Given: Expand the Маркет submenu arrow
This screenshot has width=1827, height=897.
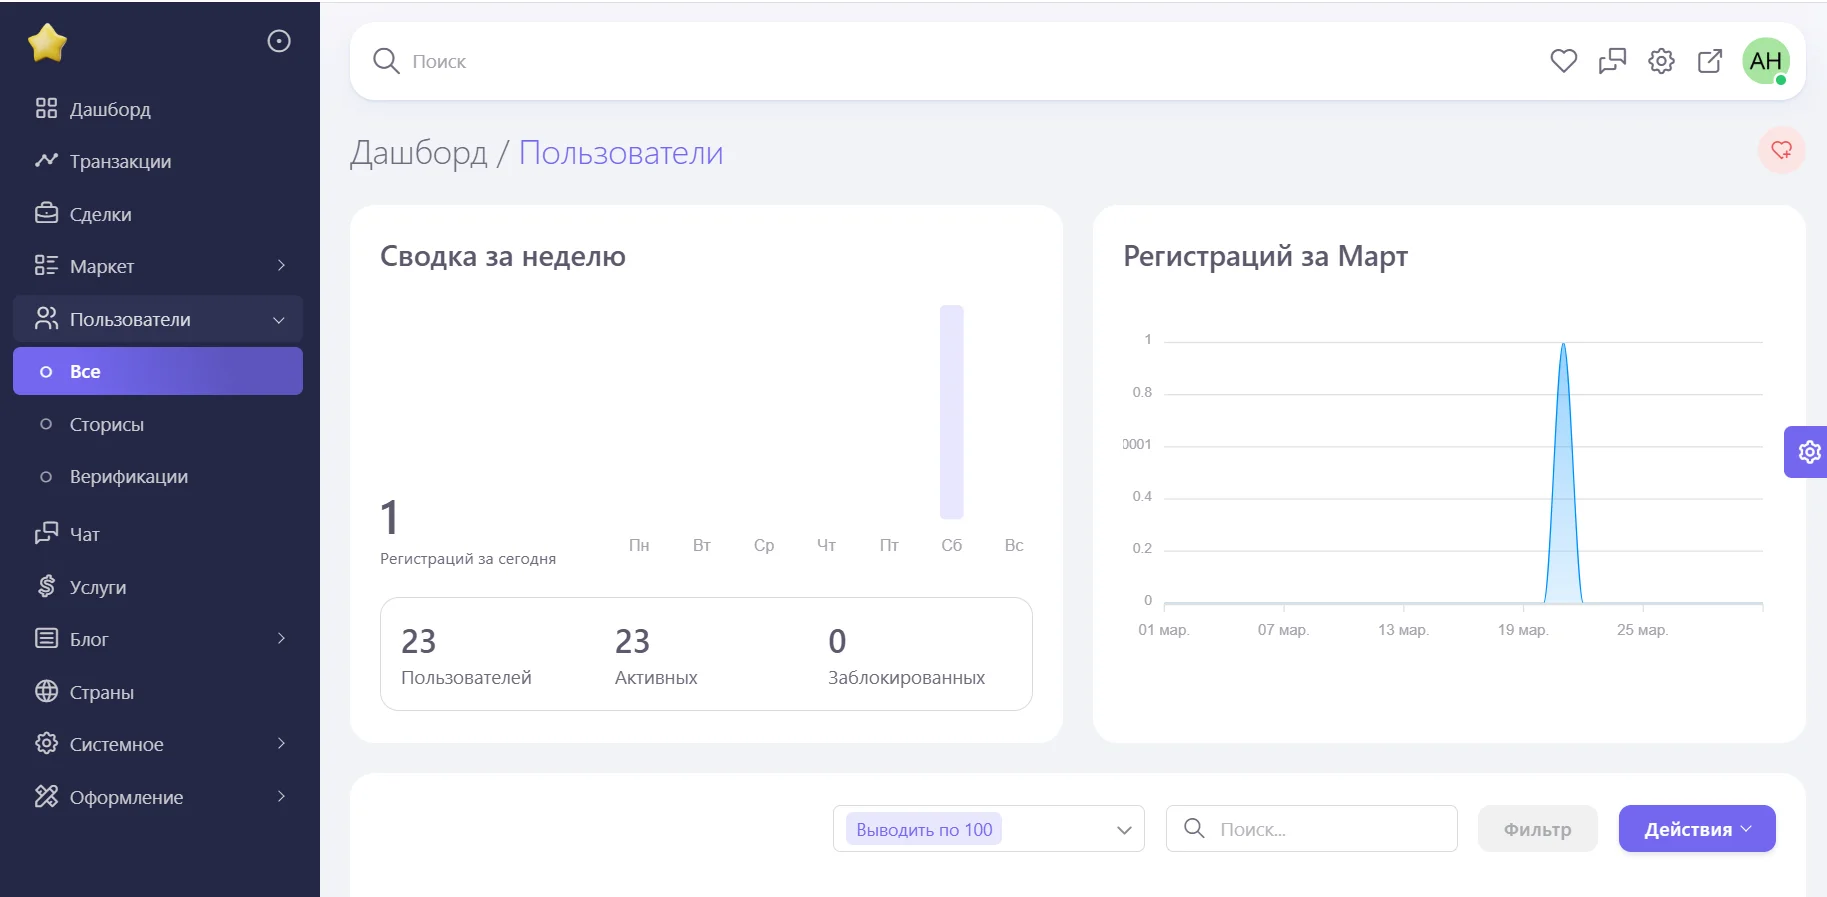Looking at the screenshot, I should coord(281,266).
